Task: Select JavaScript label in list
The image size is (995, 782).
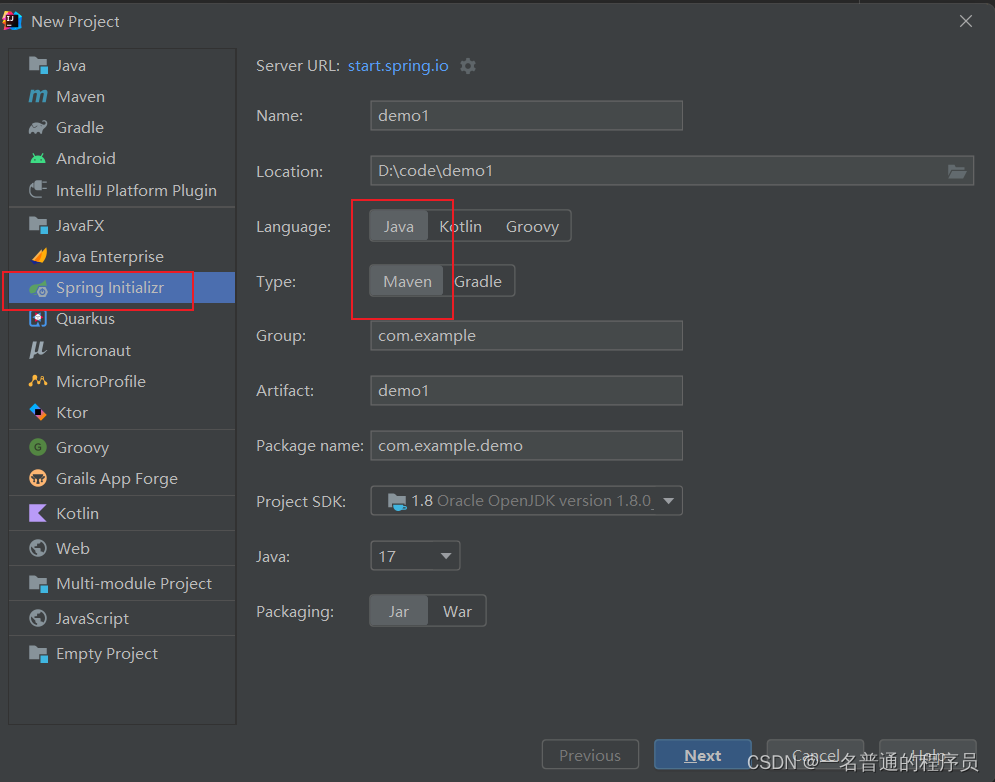Action: point(92,618)
